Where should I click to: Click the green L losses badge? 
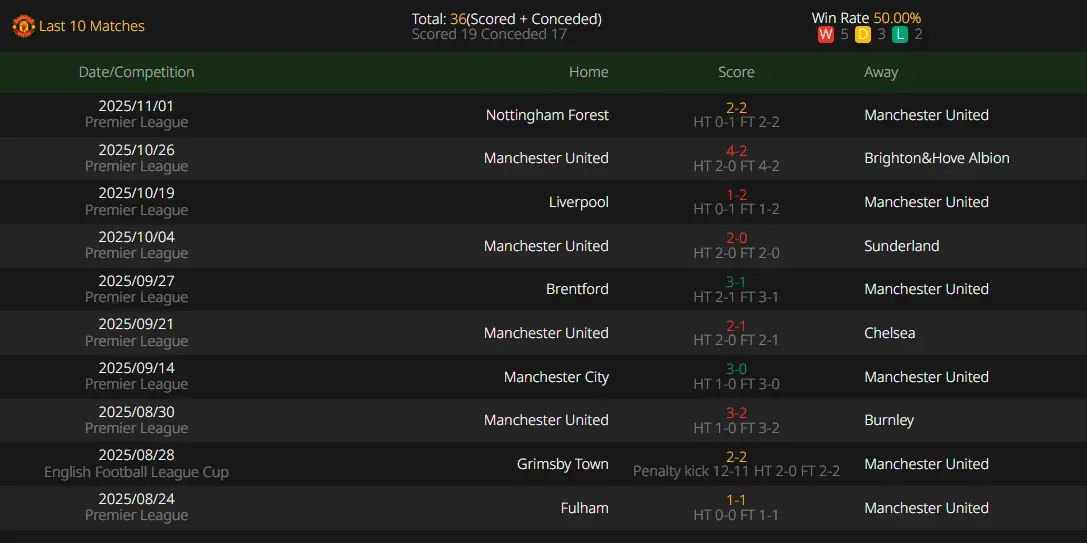pyautogui.click(x=900, y=35)
